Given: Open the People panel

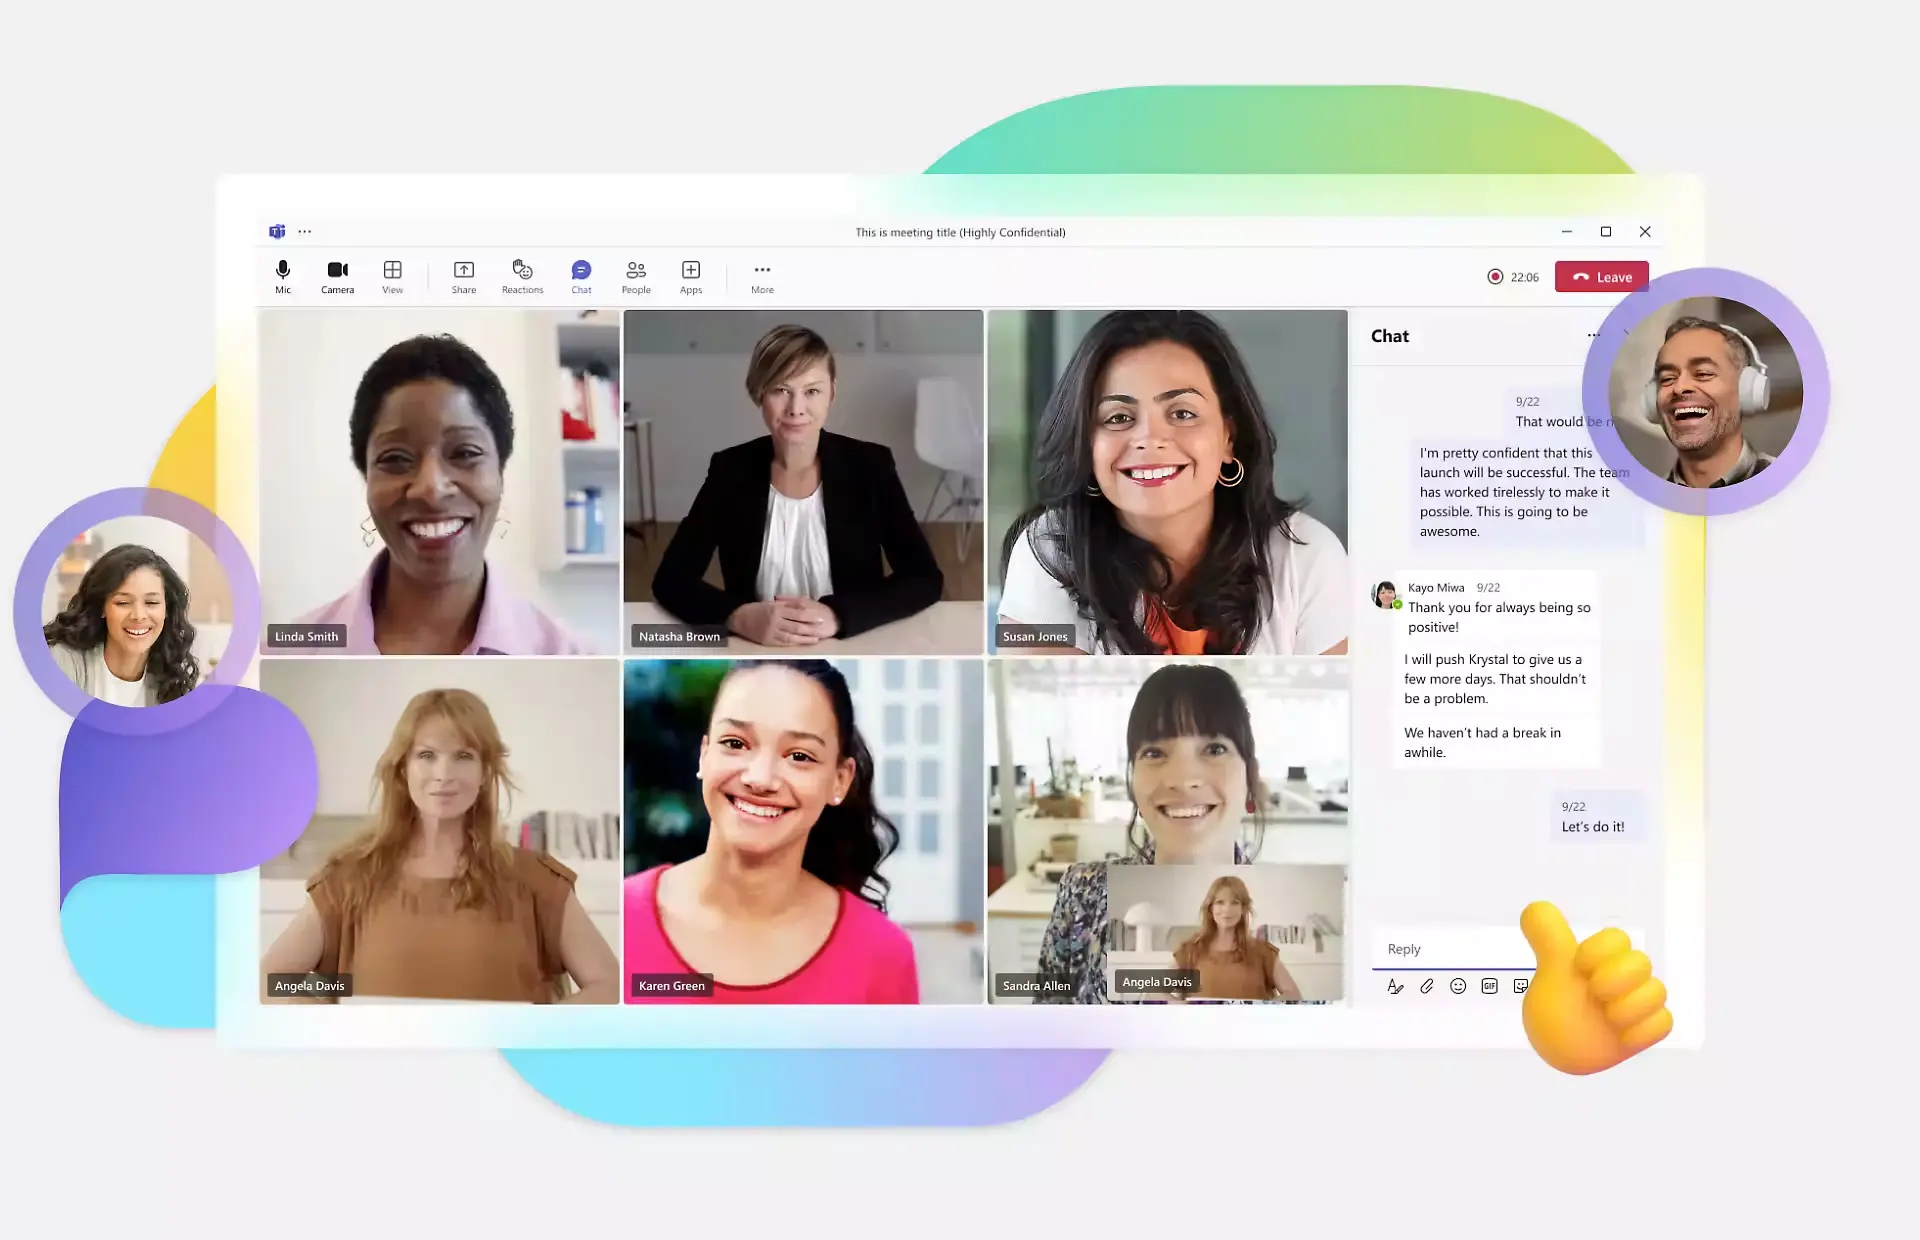Looking at the screenshot, I should (x=635, y=276).
